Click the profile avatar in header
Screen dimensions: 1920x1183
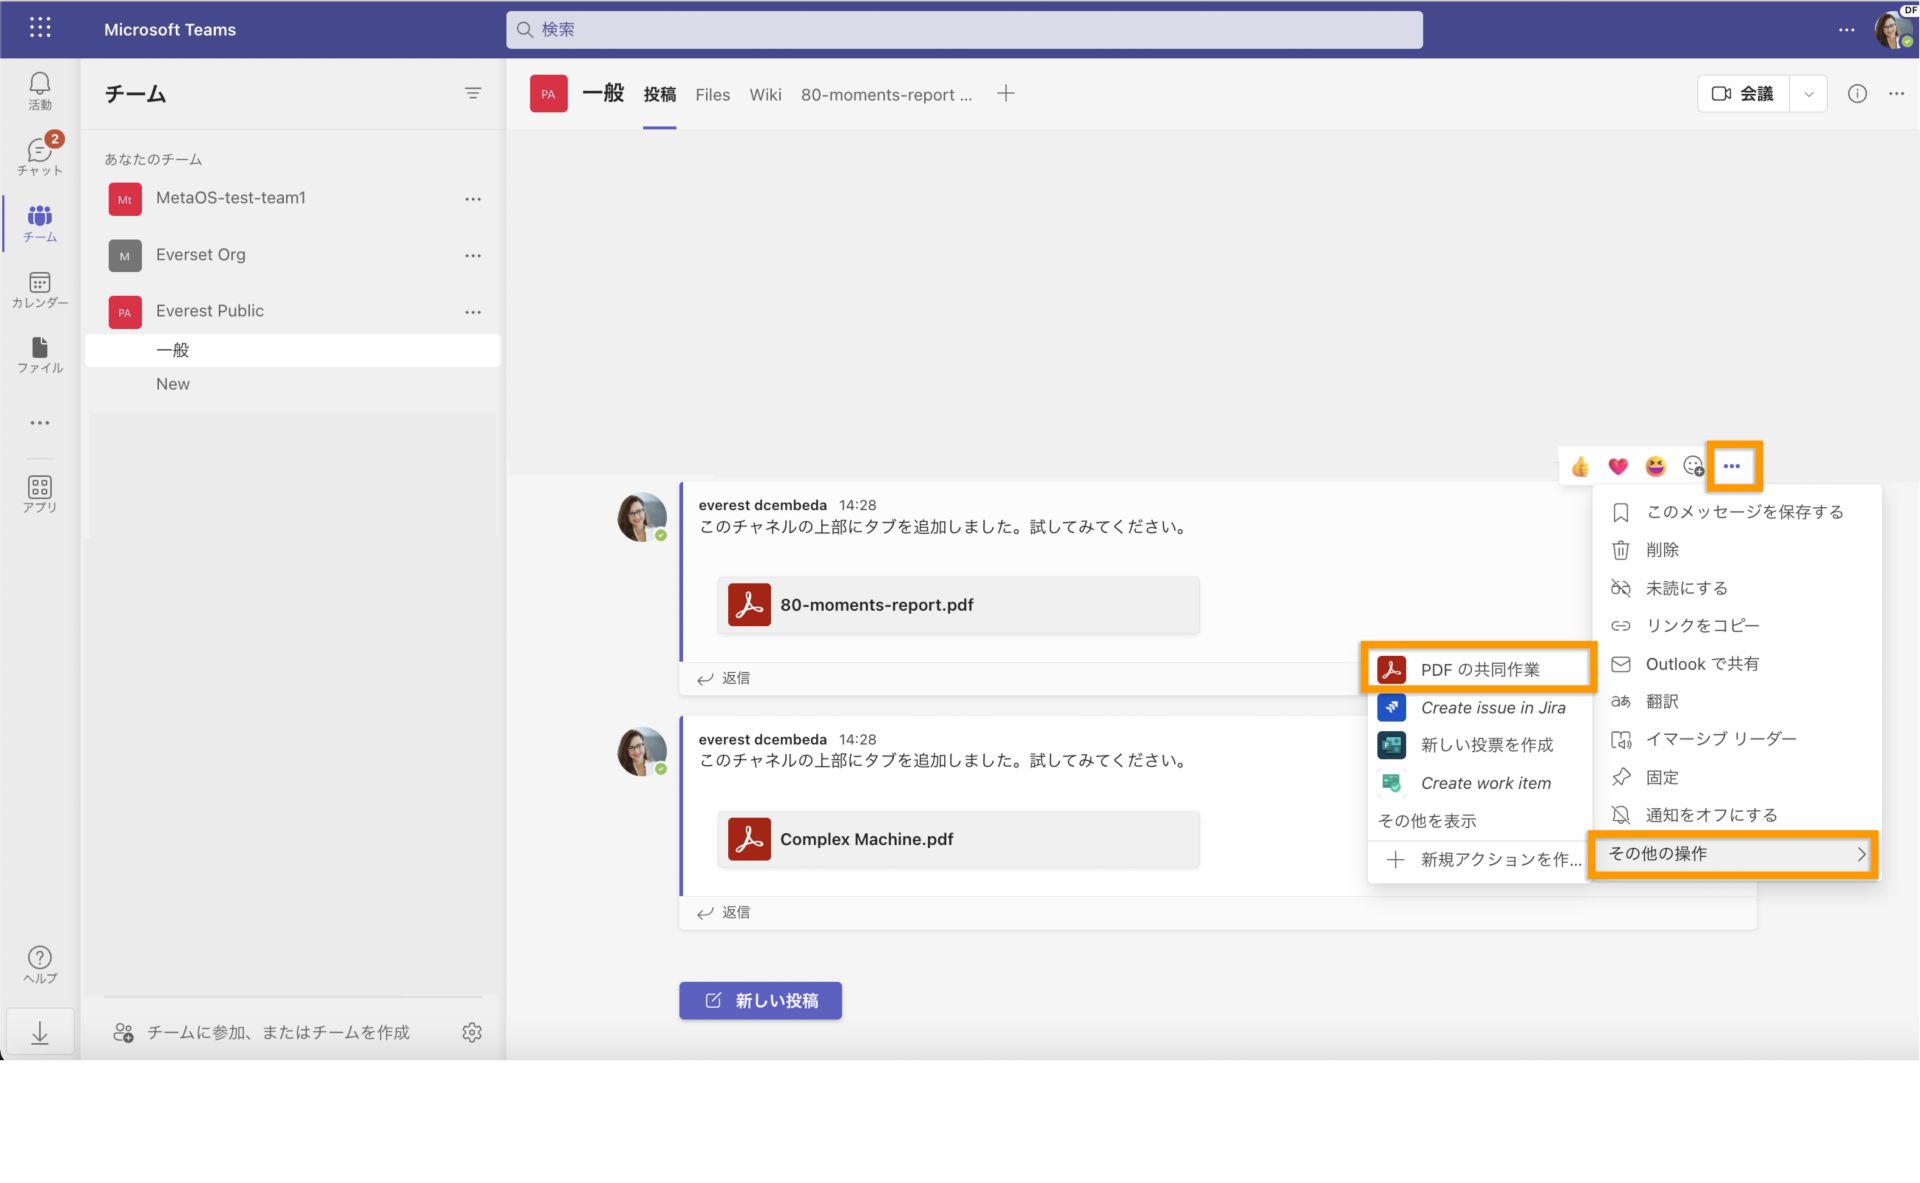pyautogui.click(x=1893, y=29)
